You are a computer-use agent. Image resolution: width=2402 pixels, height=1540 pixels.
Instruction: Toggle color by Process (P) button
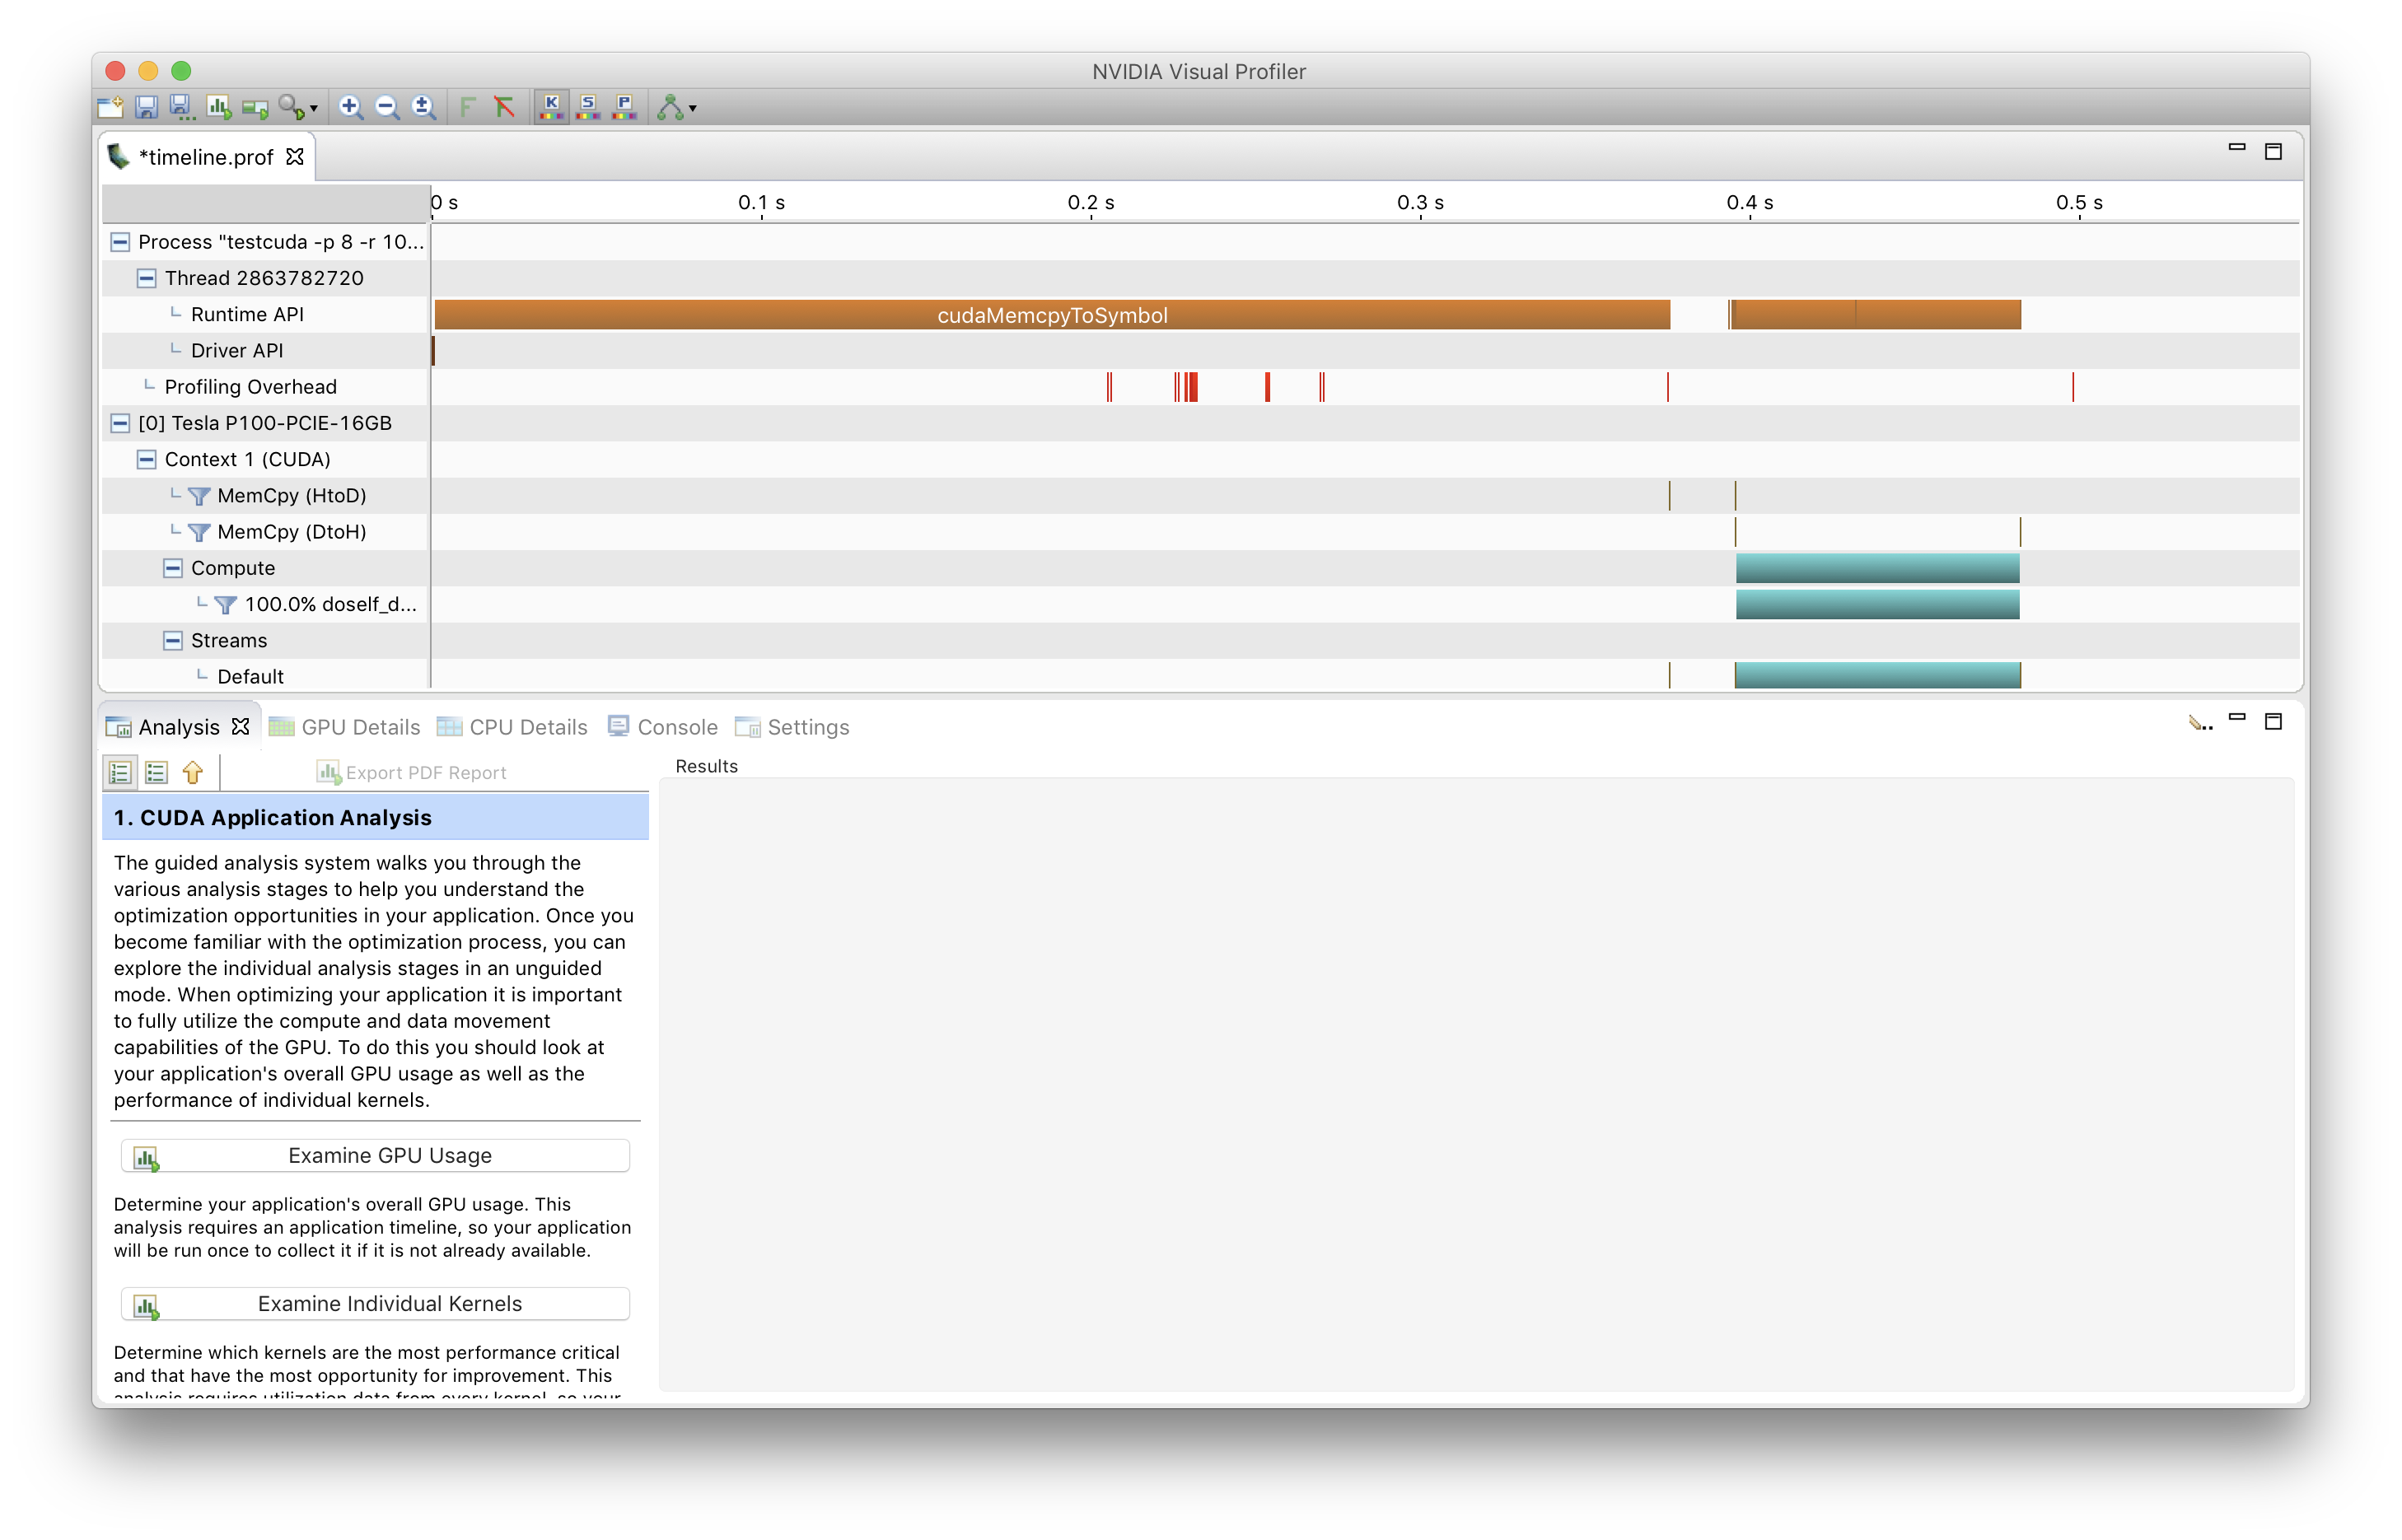click(x=625, y=106)
